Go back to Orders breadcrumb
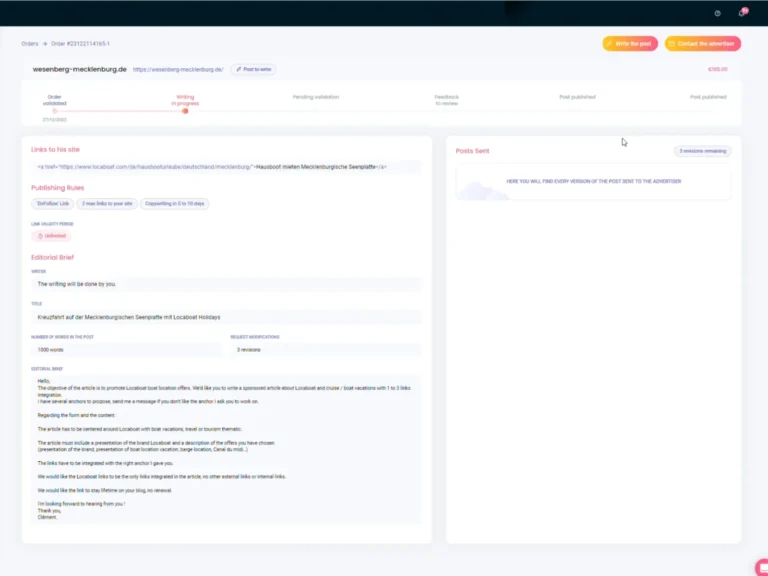This screenshot has width=768, height=576. pyautogui.click(x=29, y=44)
